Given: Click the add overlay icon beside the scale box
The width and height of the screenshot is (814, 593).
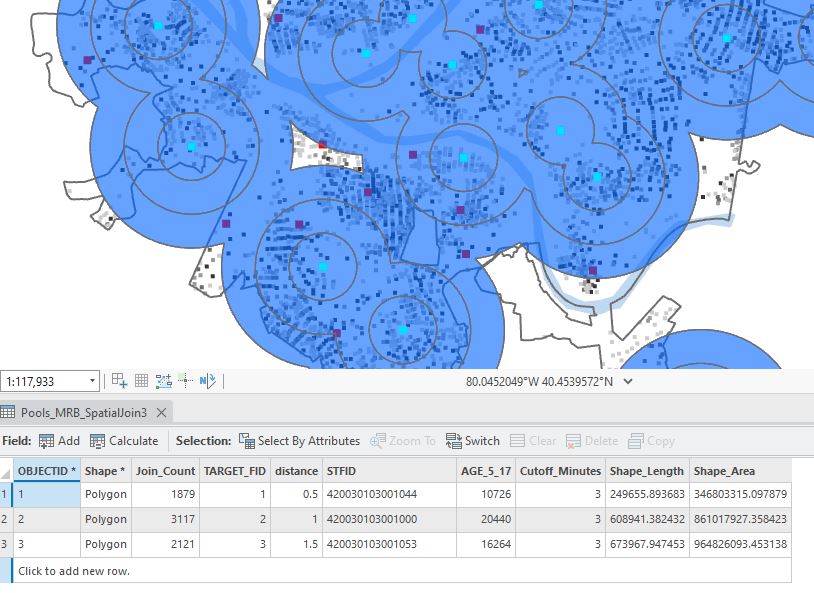Looking at the screenshot, I should point(118,380).
